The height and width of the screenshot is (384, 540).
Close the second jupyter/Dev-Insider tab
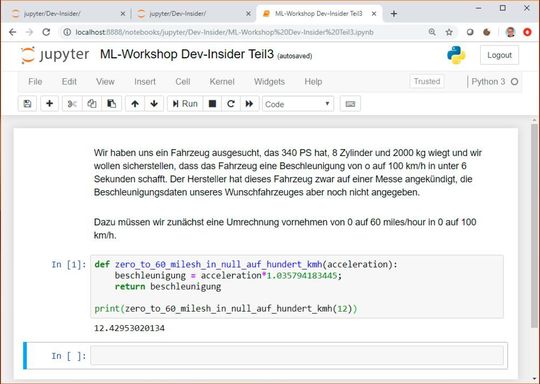248,14
